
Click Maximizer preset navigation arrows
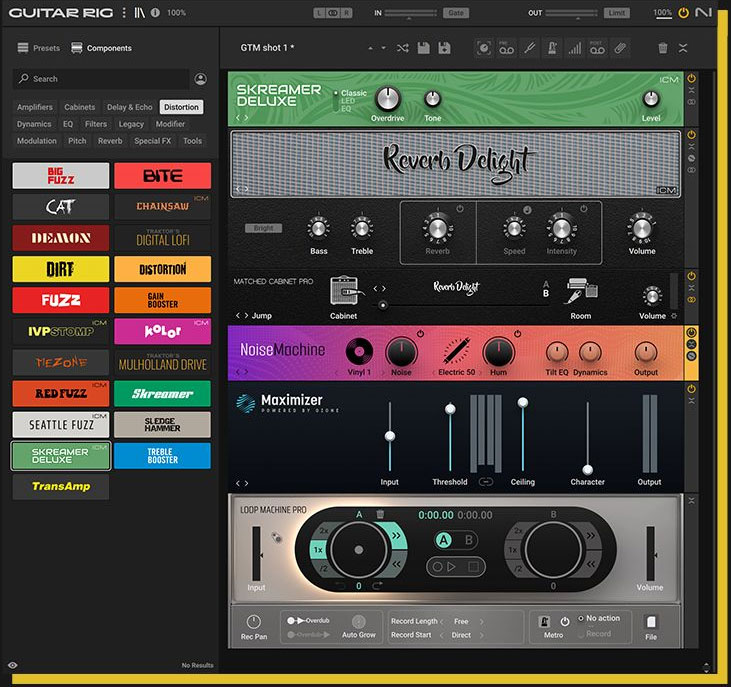point(241,483)
